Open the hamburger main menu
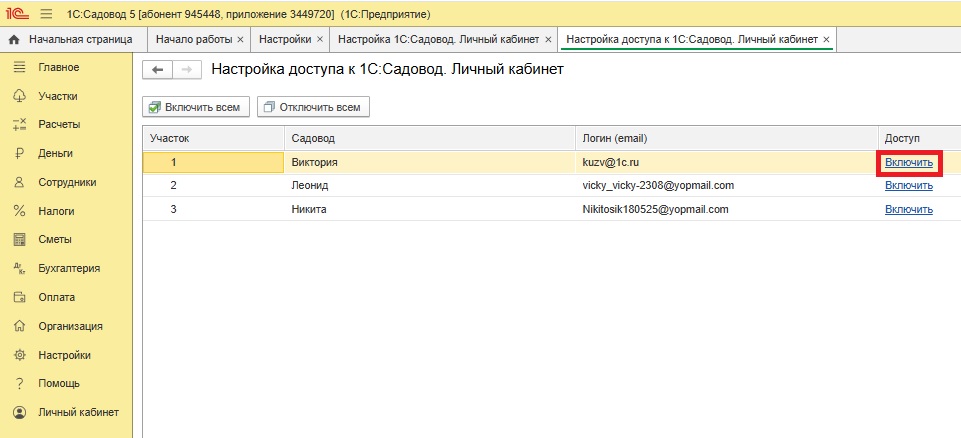Screen dimensions: 961x438 point(46,13)
